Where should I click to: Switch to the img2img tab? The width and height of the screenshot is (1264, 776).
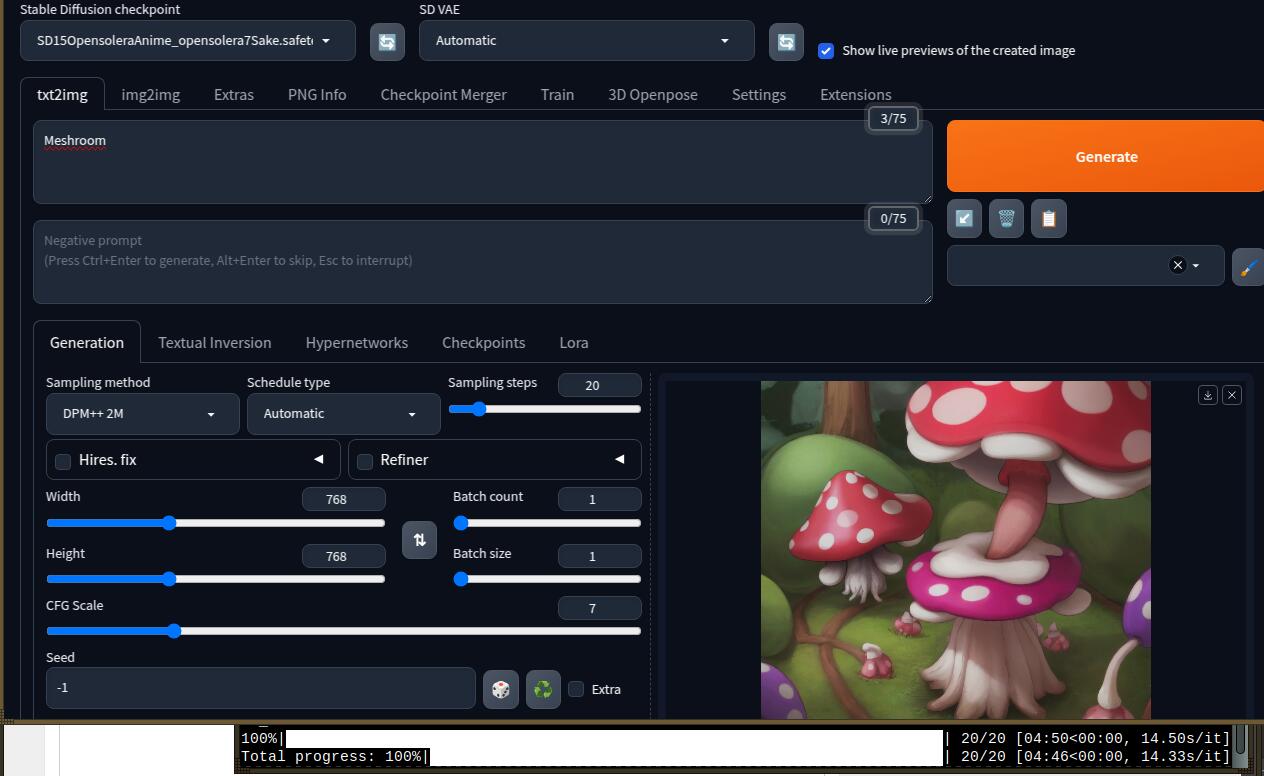[151, 95]
